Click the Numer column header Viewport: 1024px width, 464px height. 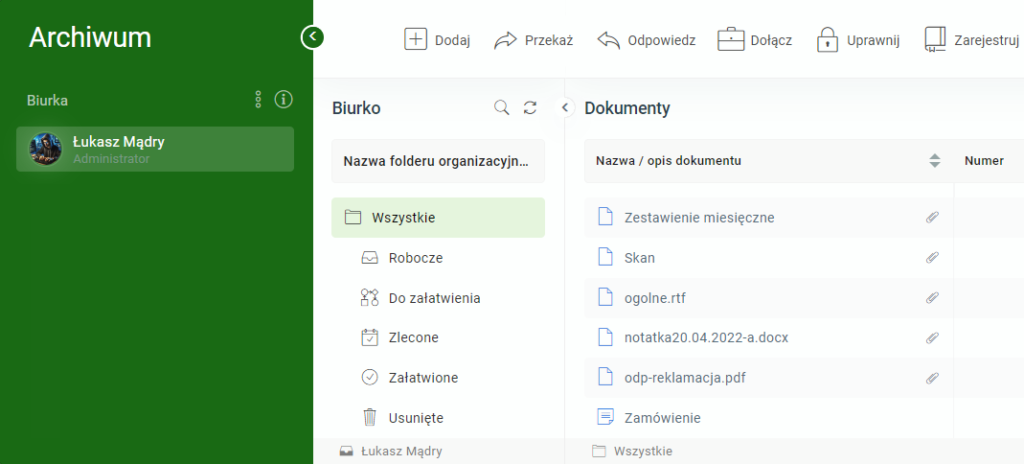coord(984,161)
